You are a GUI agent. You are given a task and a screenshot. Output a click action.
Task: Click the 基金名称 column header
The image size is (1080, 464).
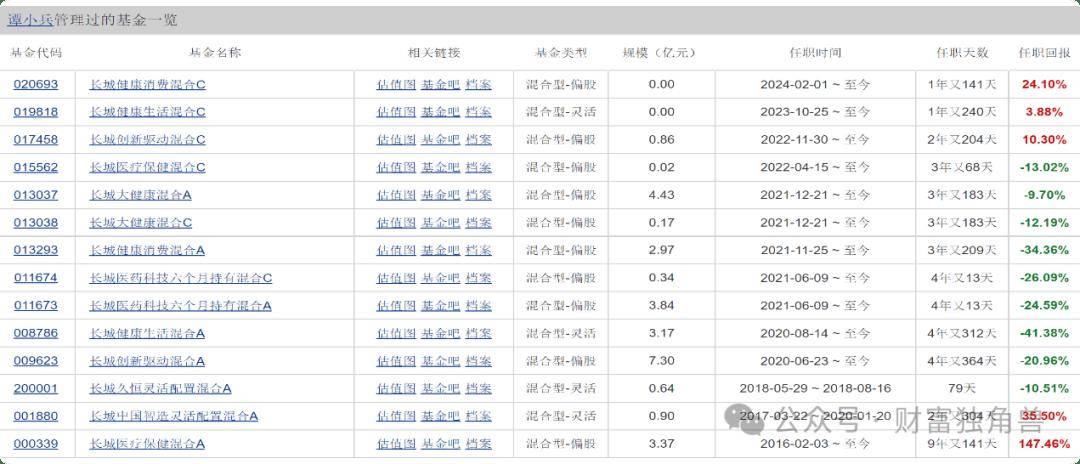click(215, 53)
